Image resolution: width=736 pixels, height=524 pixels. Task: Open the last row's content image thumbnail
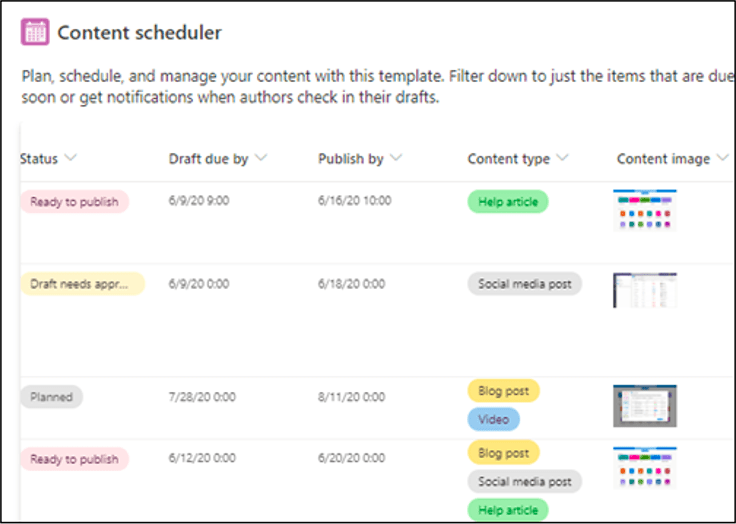coord(644,468)
